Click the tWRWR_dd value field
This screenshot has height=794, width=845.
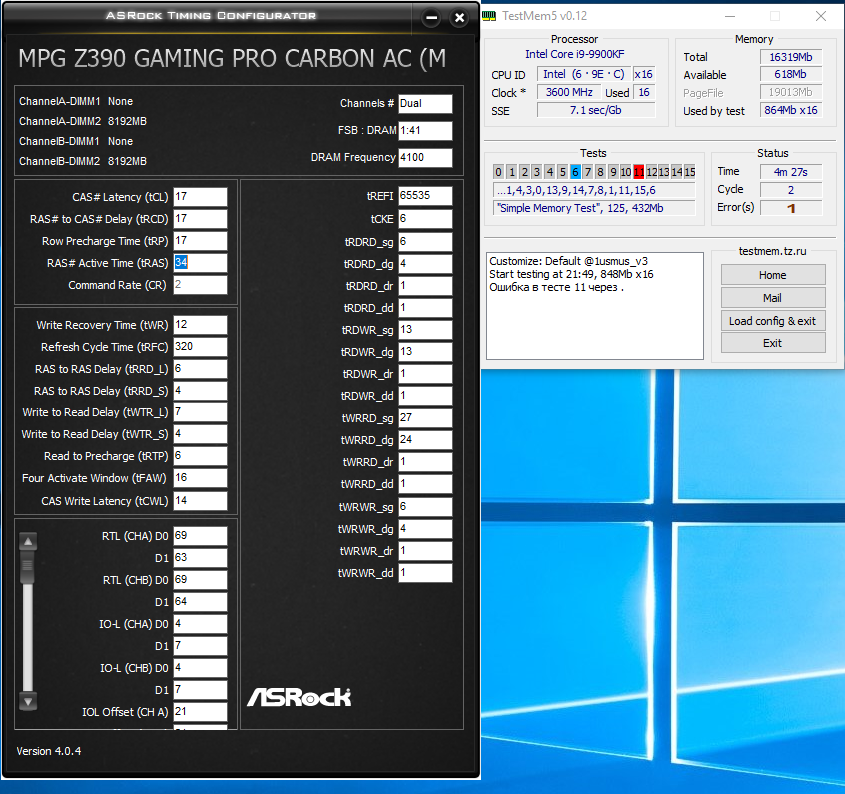tap(425, 572)
